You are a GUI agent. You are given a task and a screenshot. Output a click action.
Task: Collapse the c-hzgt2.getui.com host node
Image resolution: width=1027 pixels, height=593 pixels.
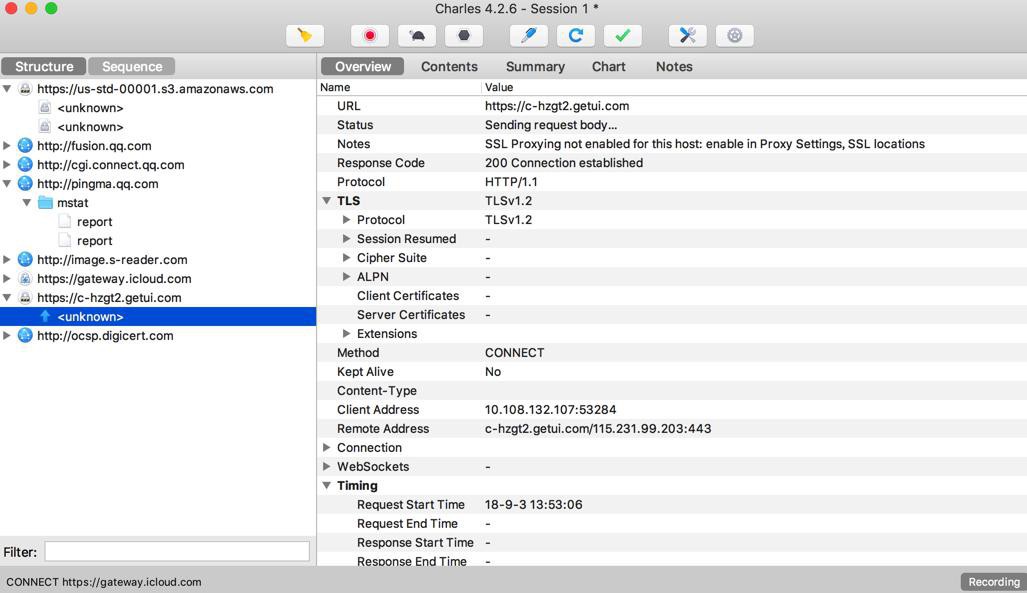[7, 297]
